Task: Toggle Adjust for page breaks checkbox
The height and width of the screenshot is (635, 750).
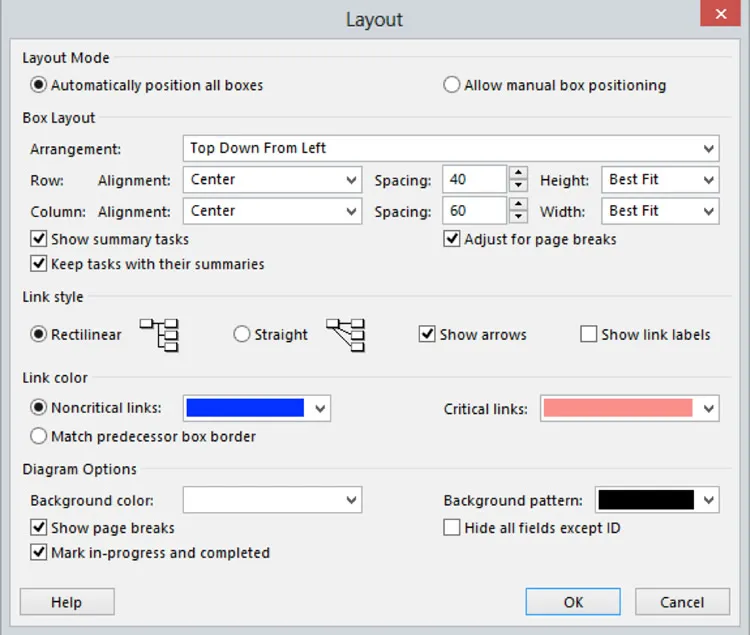Action: point(452,239)
